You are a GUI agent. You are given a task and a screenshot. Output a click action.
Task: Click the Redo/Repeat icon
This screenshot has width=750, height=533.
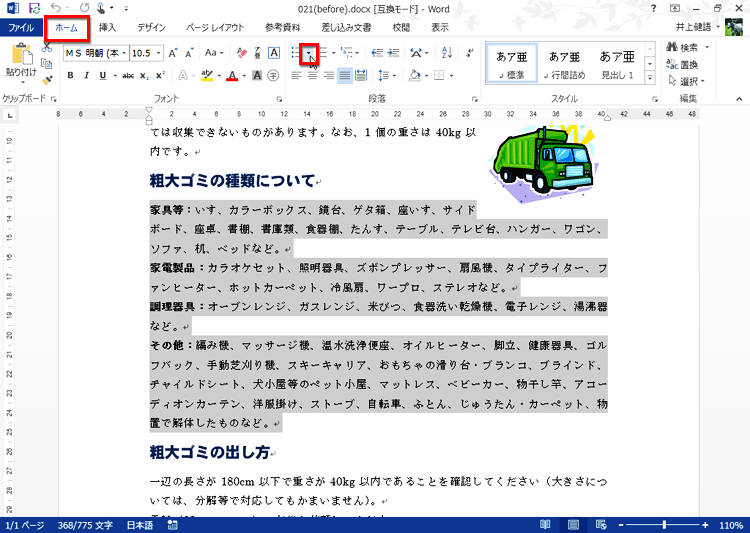pos(84,8)
